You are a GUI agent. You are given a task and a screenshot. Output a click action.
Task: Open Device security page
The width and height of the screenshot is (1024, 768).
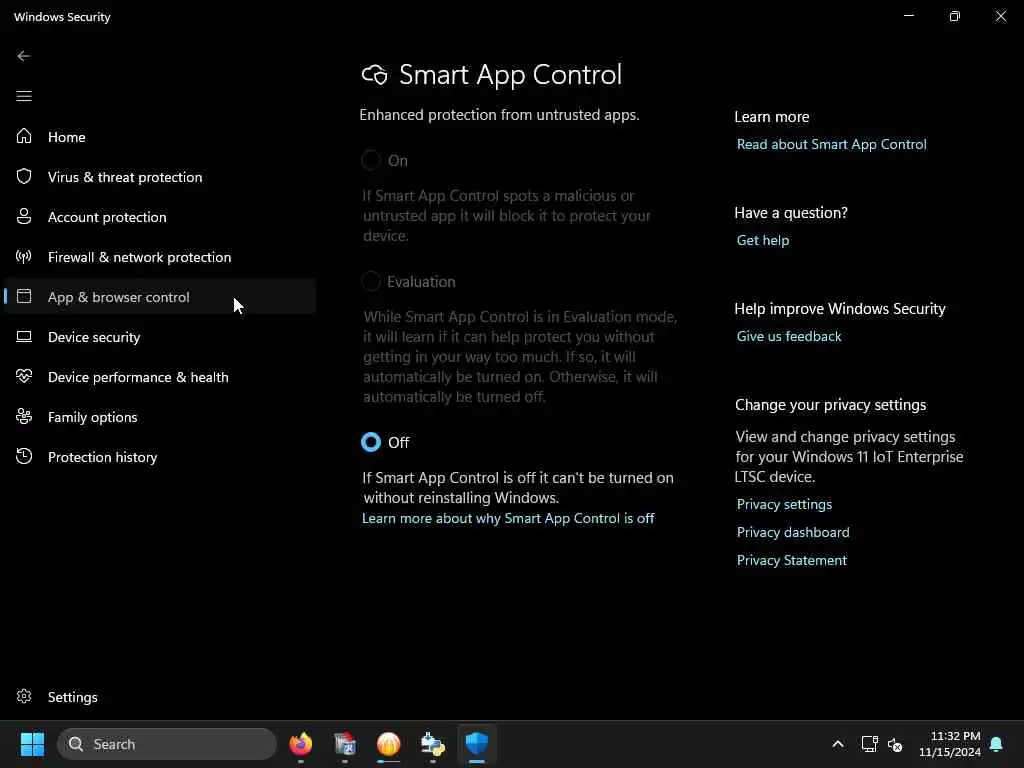pyautogui.click(x=160, y=337)
